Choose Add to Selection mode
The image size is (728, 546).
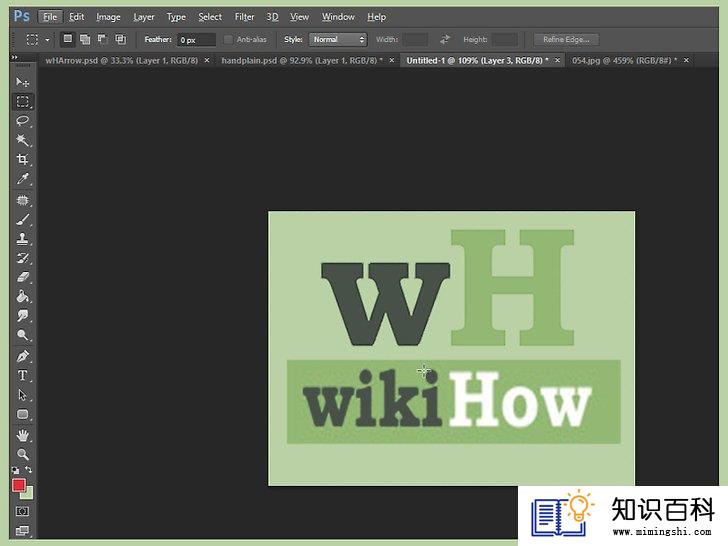pyautogui.click(x=85, y=39)
